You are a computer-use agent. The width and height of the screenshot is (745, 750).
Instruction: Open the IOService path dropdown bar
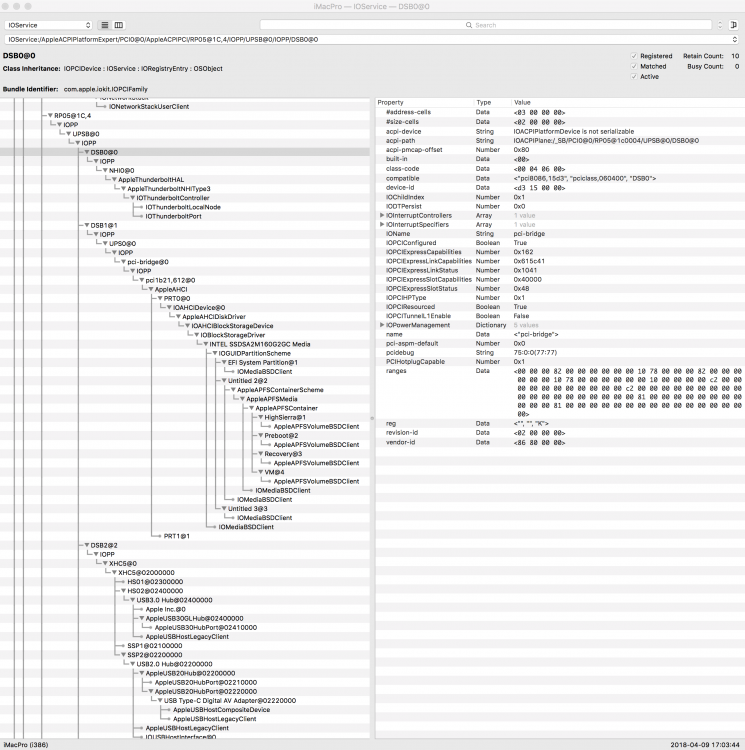coord(372,39)
